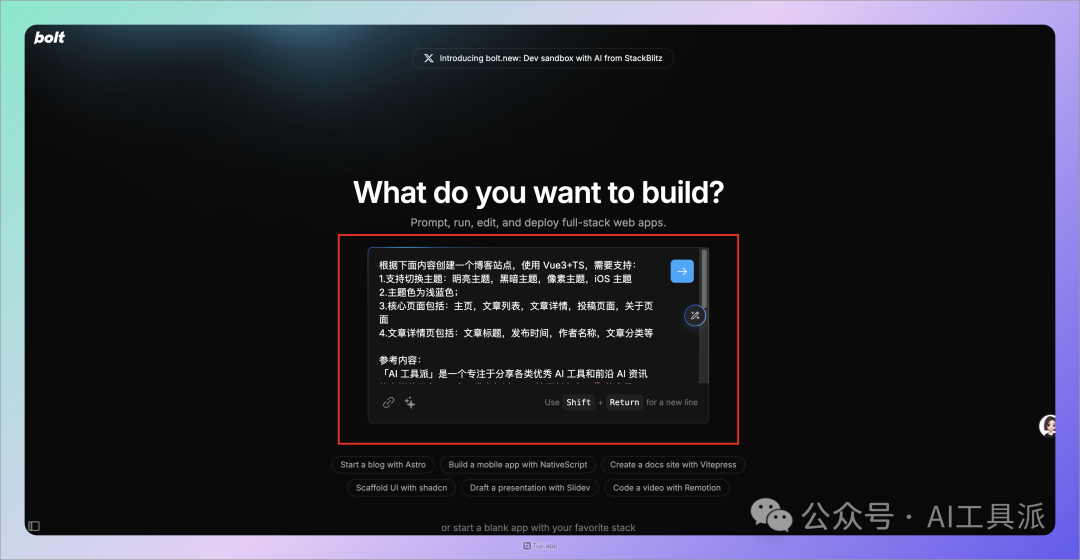
Task: Click the Shift key hint
Action: tap(579, 402)
